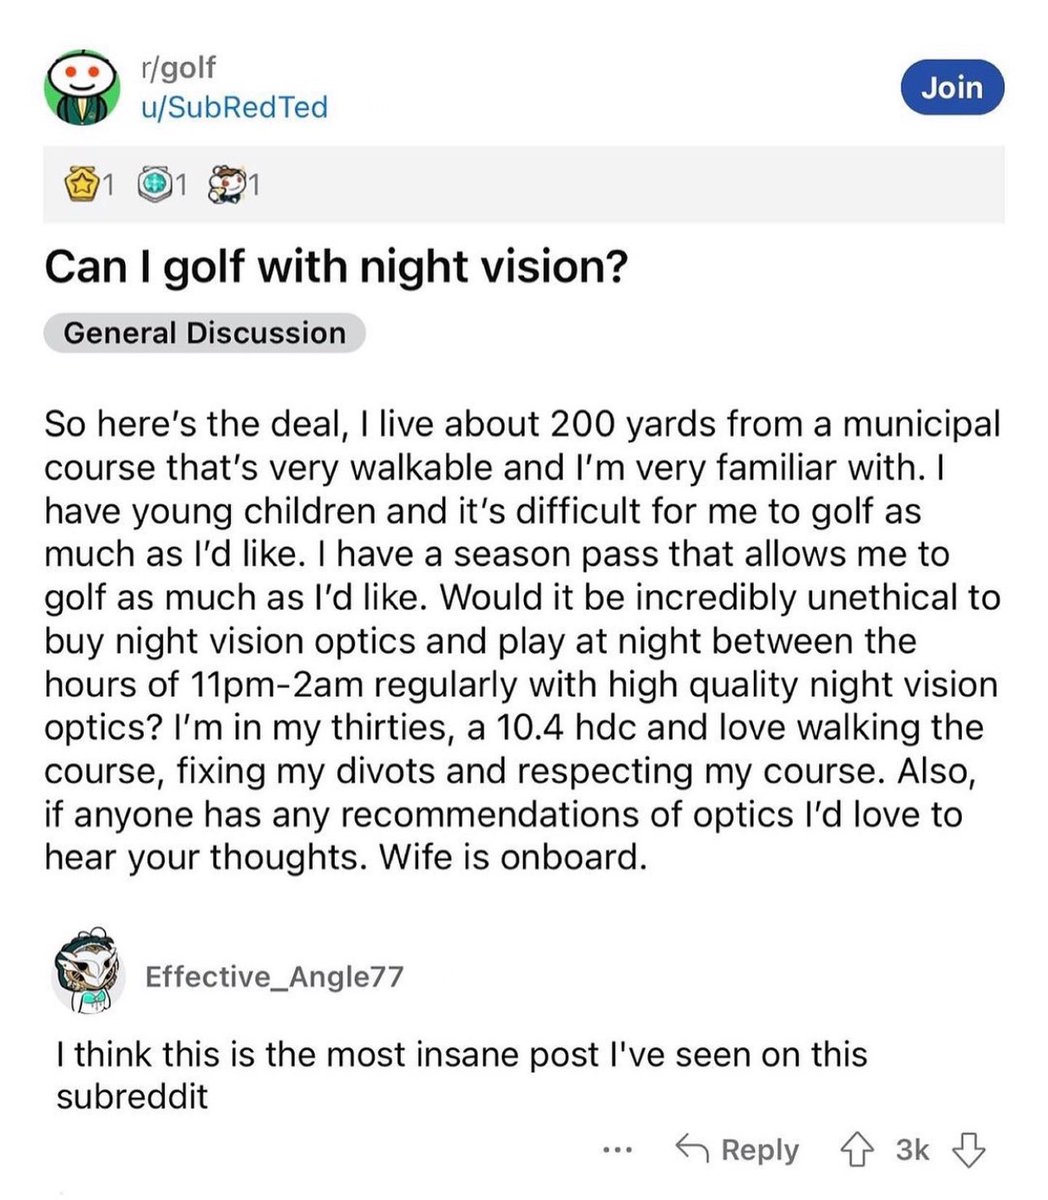Click the 3k vote count
Viewport: 1048px width, 1200px height.
912,1150
